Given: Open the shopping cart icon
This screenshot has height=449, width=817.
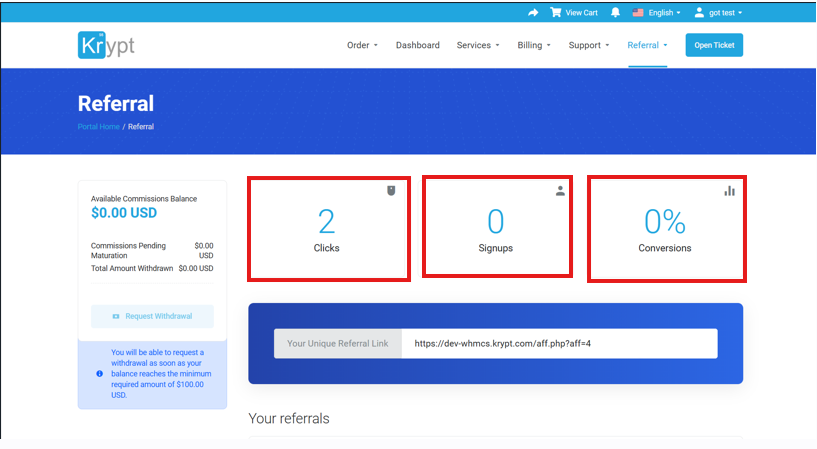Looking at the screenshot, I should coord(556,12).
